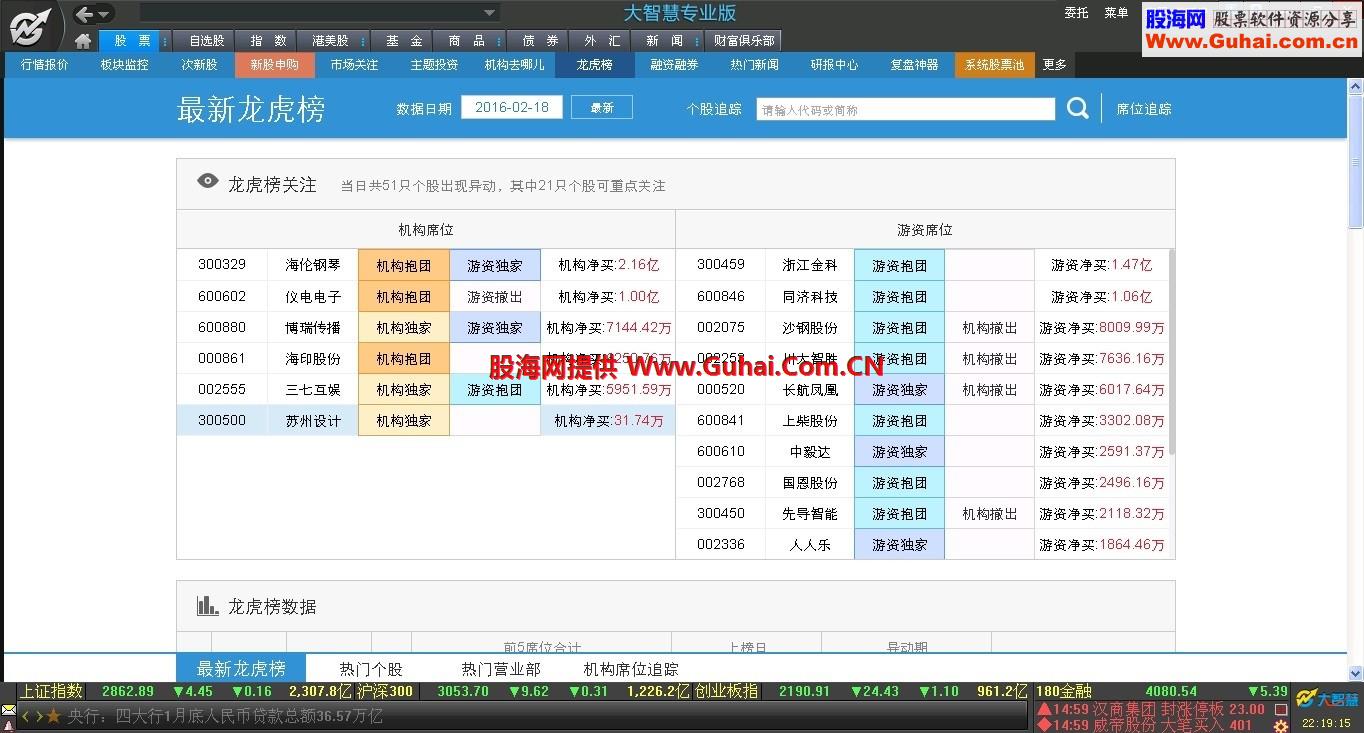Switch to the 债券 tab
Viewport: 1364px width, 733px height.
point(540,41)
